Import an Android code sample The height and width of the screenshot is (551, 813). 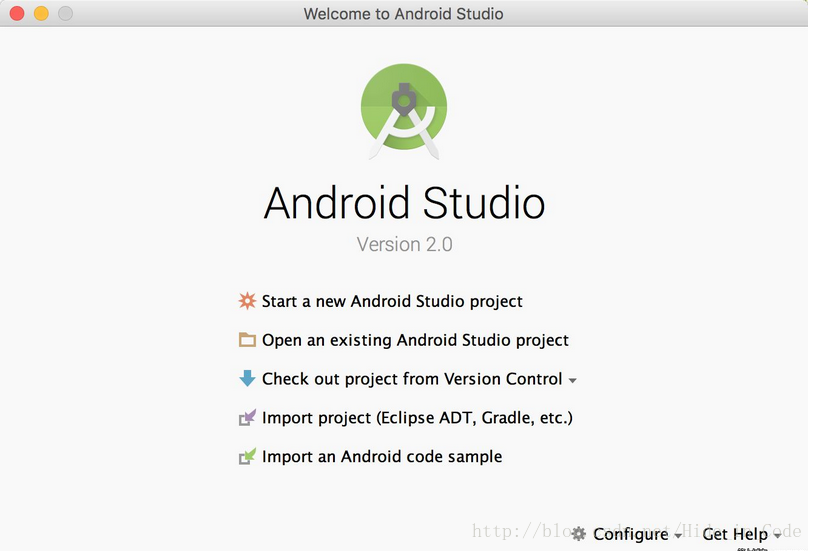coord(382,457)
